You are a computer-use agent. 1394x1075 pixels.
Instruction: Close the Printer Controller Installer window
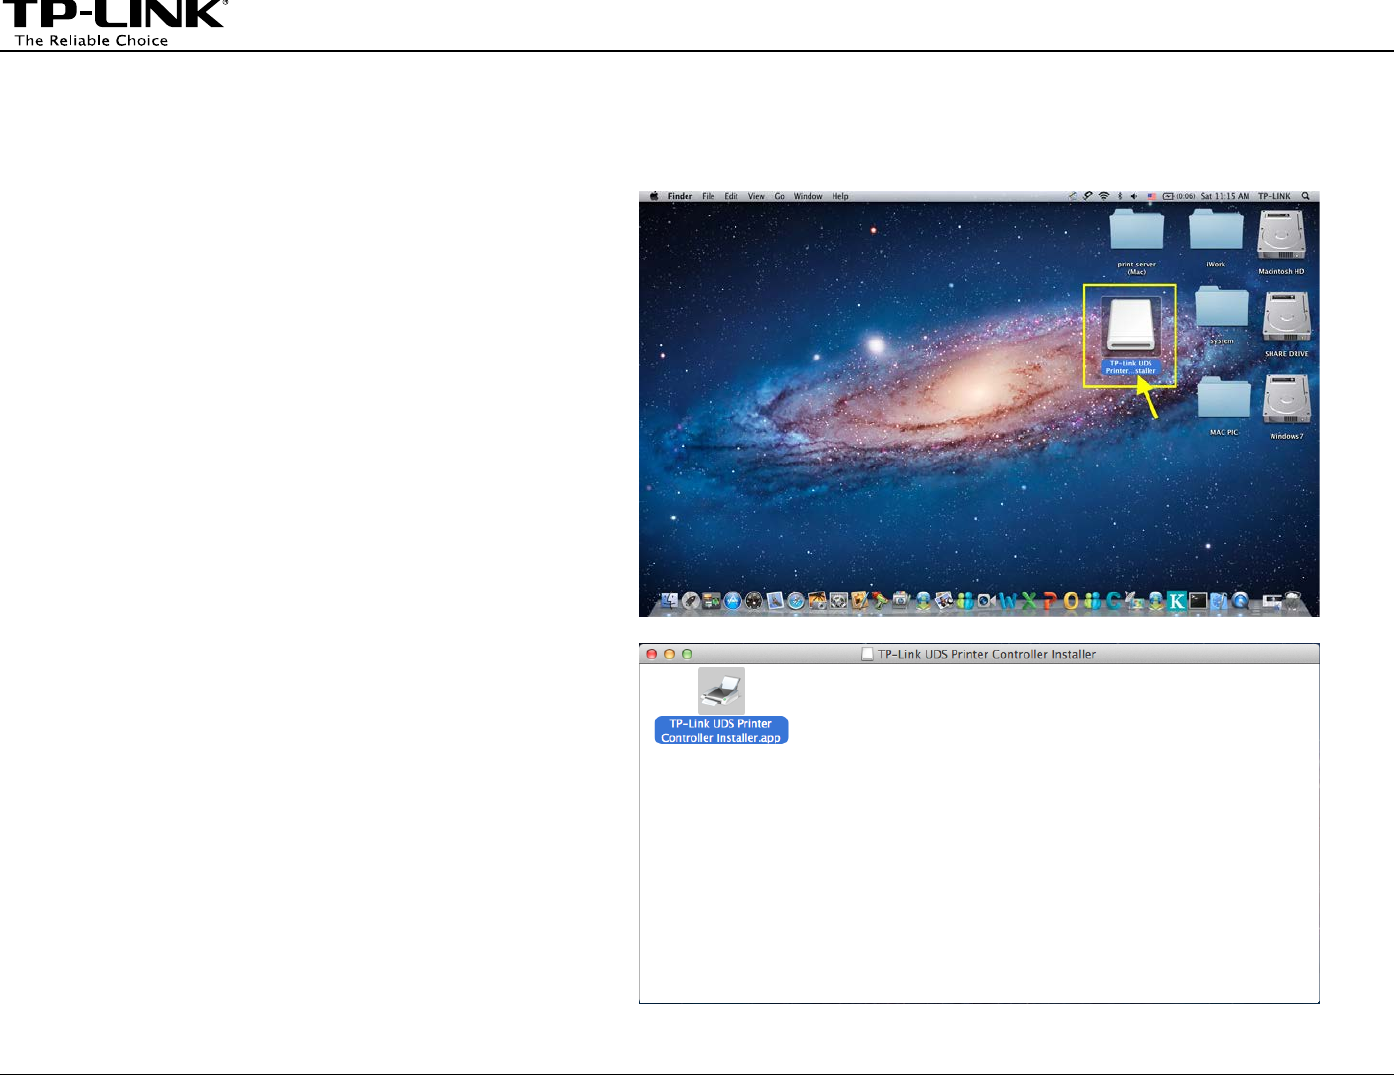tap(652, 654)
